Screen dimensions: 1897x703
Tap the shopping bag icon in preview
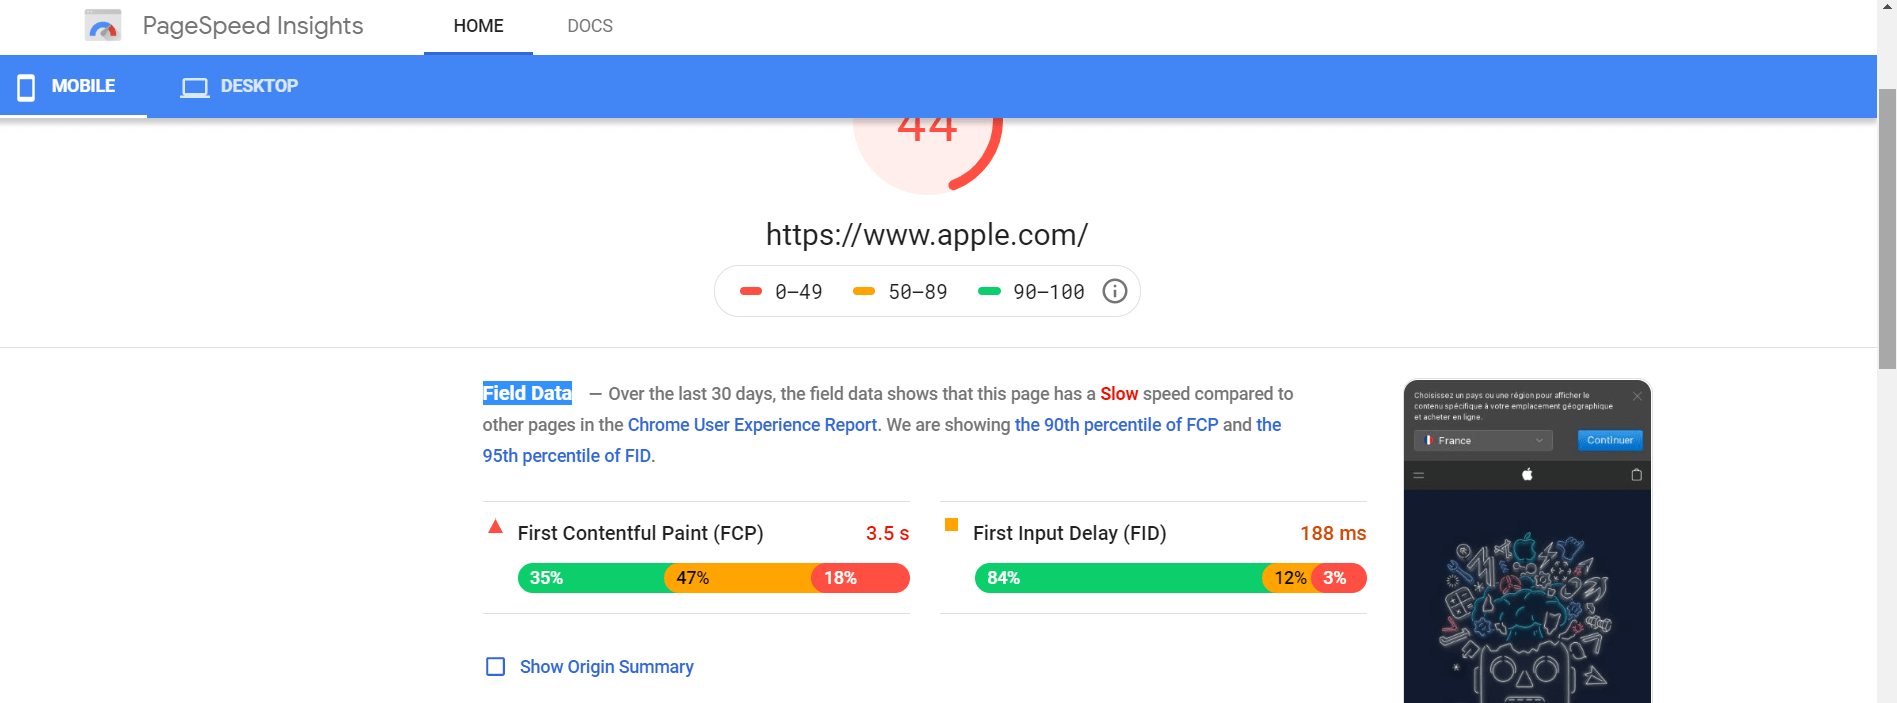[1636, 474]
